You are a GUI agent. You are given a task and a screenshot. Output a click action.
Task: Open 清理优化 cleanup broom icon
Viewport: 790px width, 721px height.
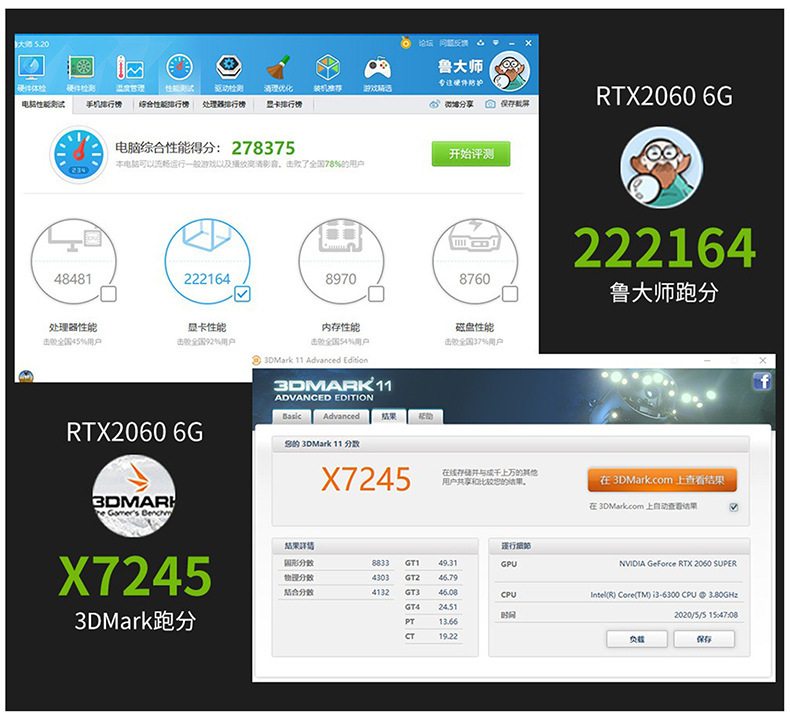tap(278, 74)
